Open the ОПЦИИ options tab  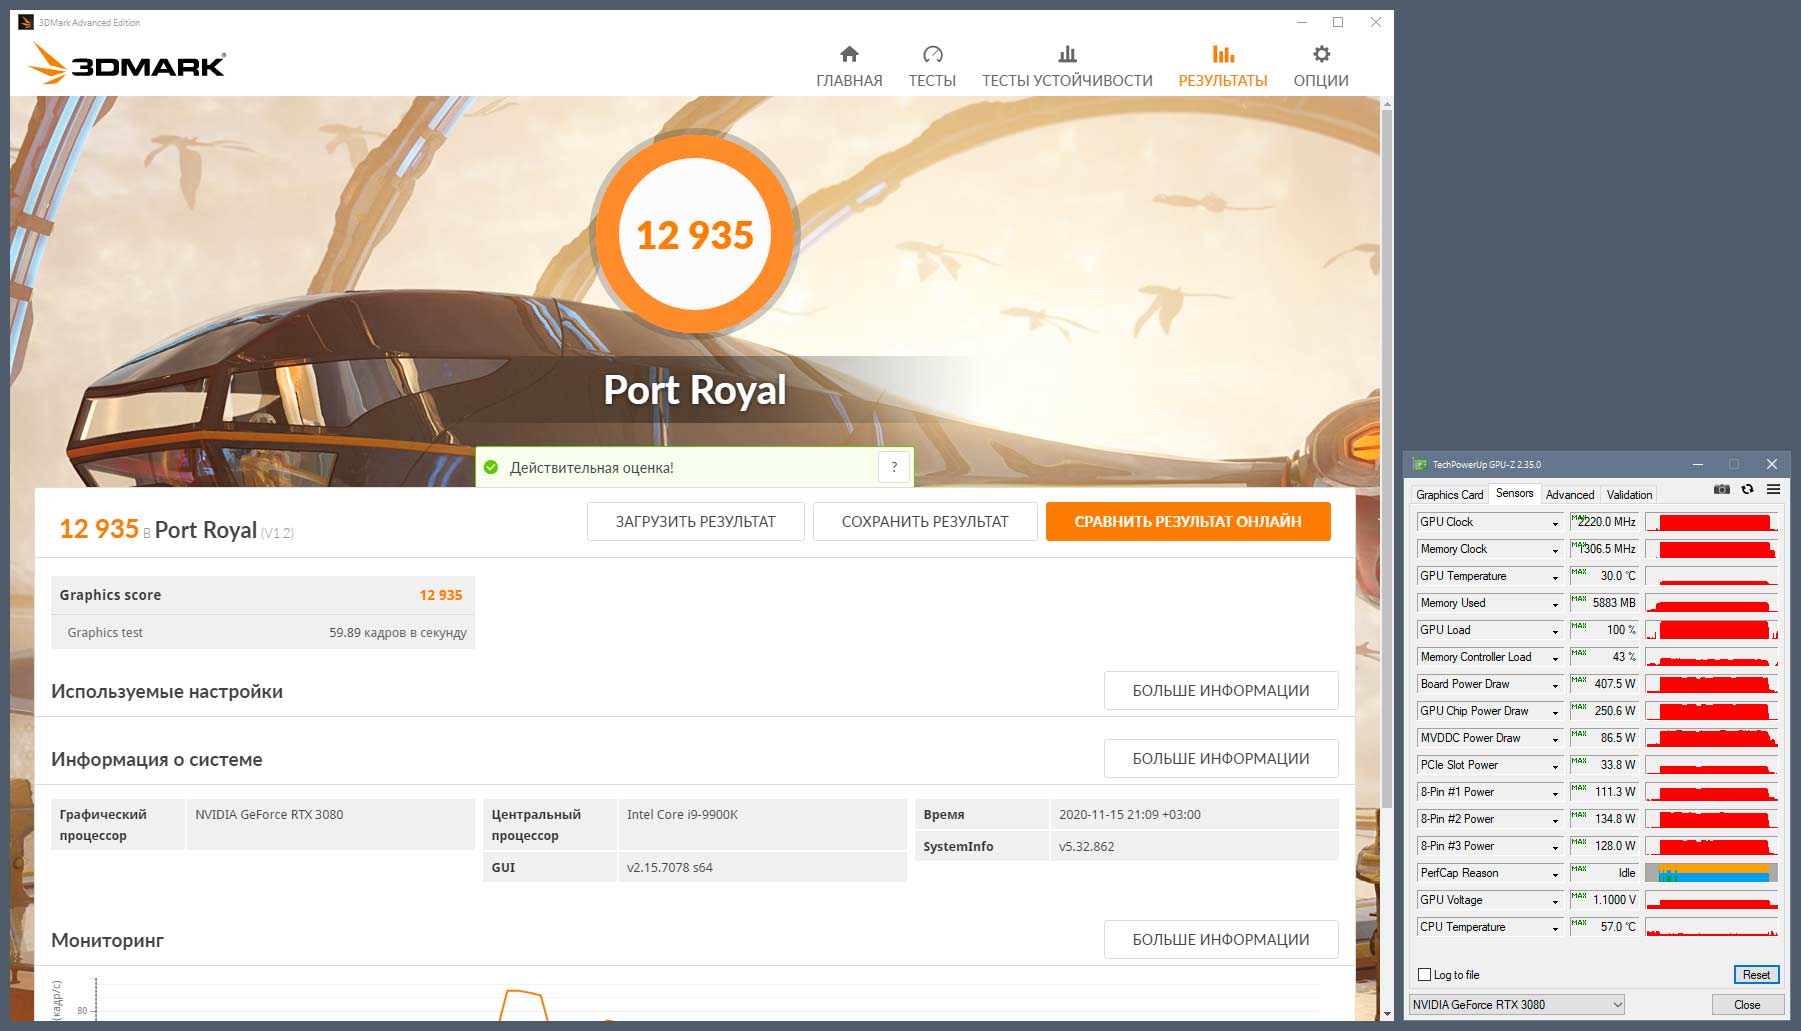click(x=1321, y=66)
